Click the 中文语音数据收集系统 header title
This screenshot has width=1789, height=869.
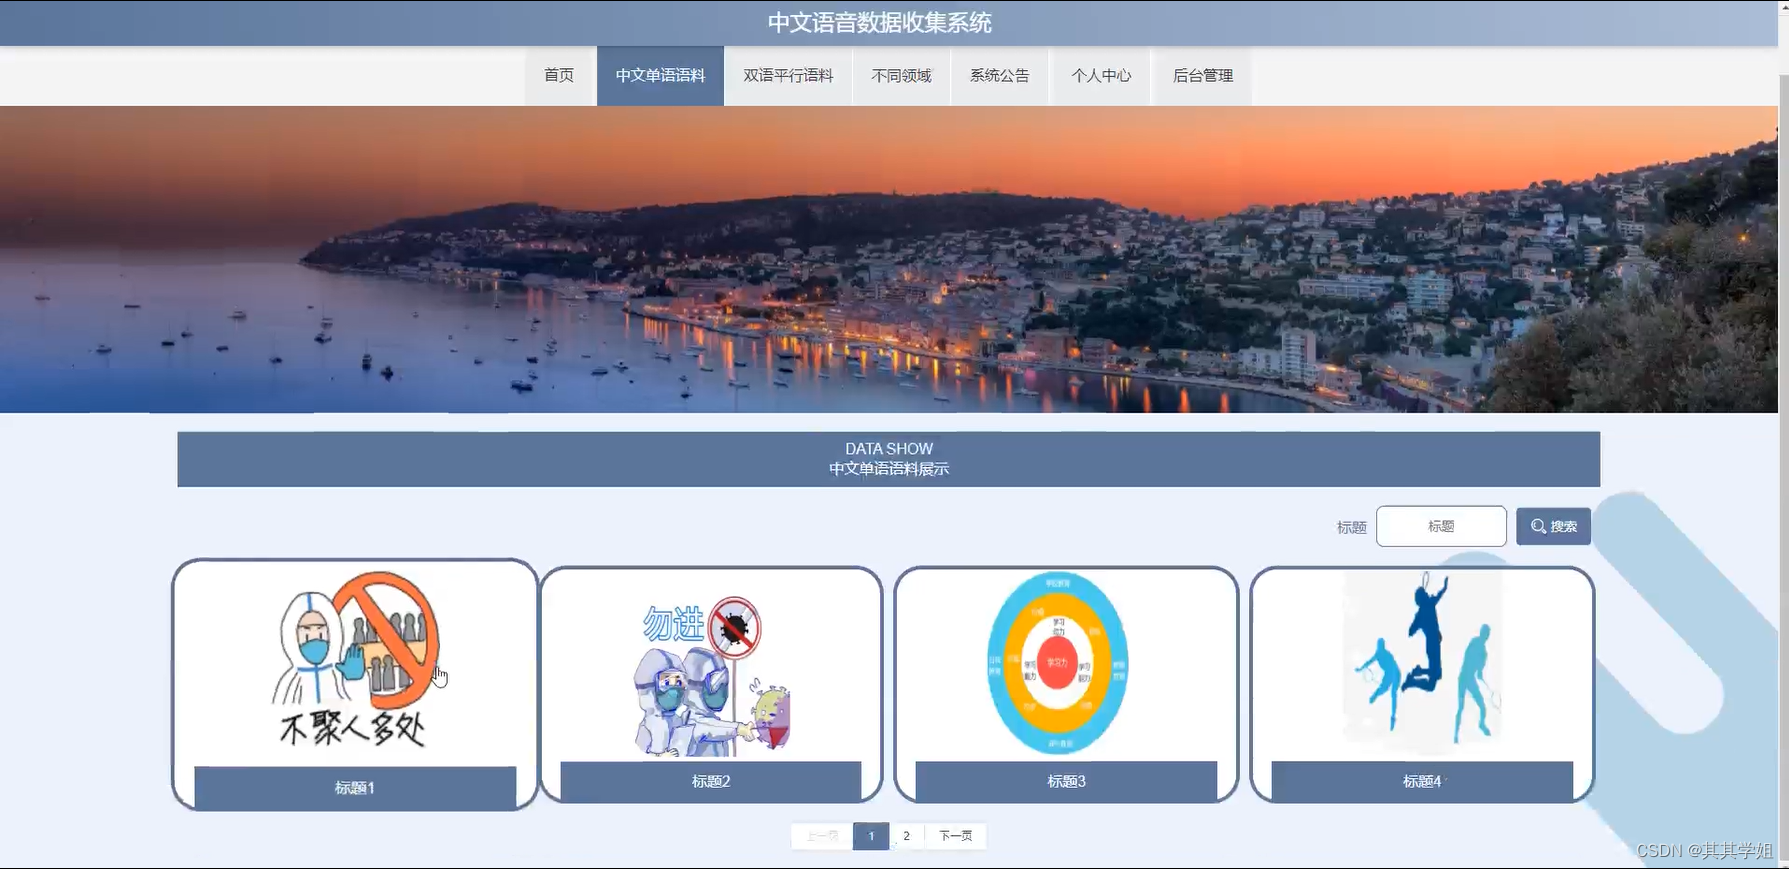pyautogui.click(x=880, y=23)
